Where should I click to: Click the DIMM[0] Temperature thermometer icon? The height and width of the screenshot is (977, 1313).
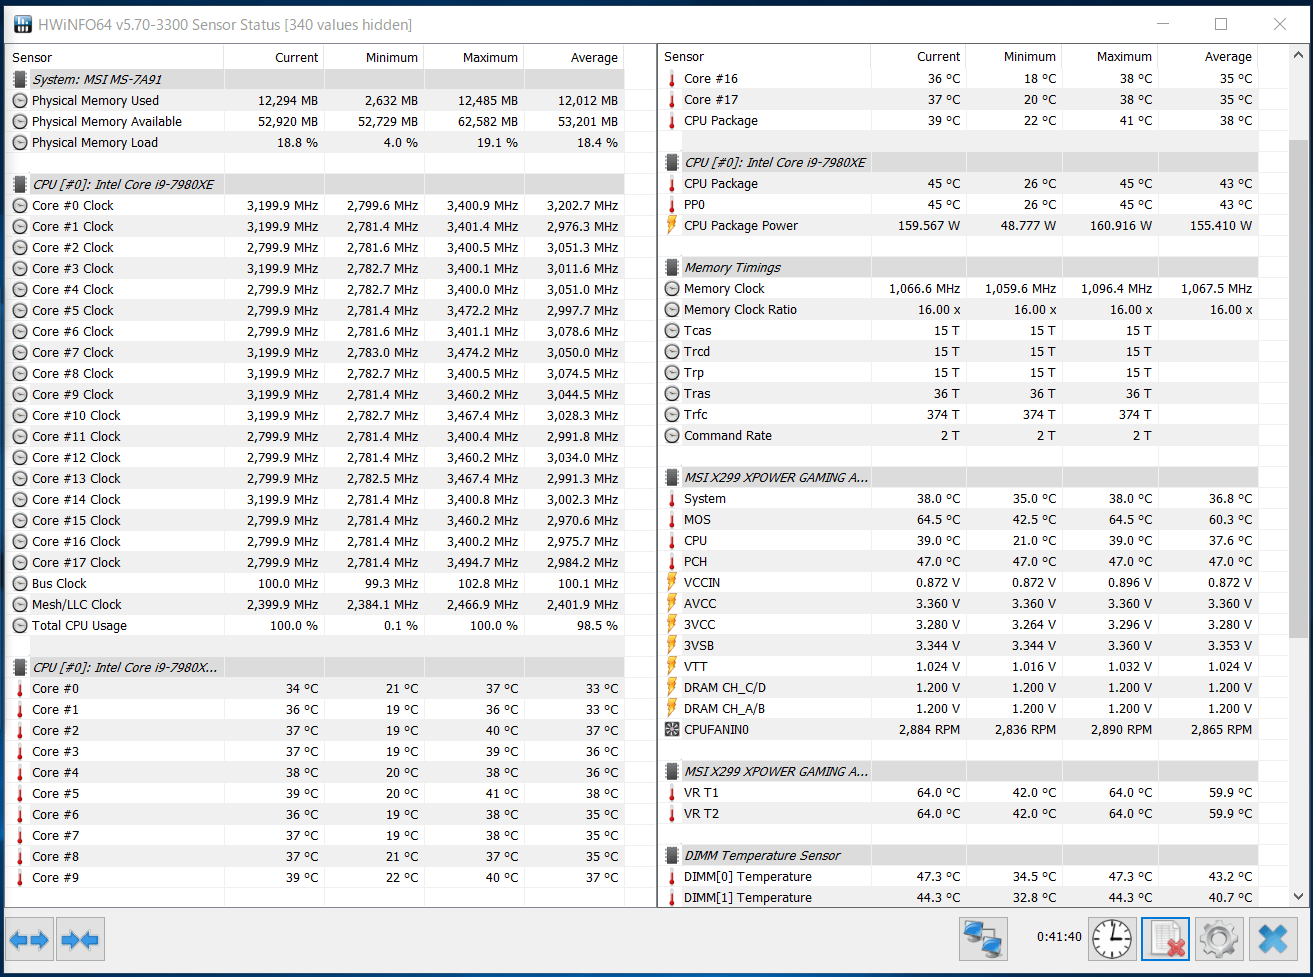pyautogui.click(x=672, y=876)
